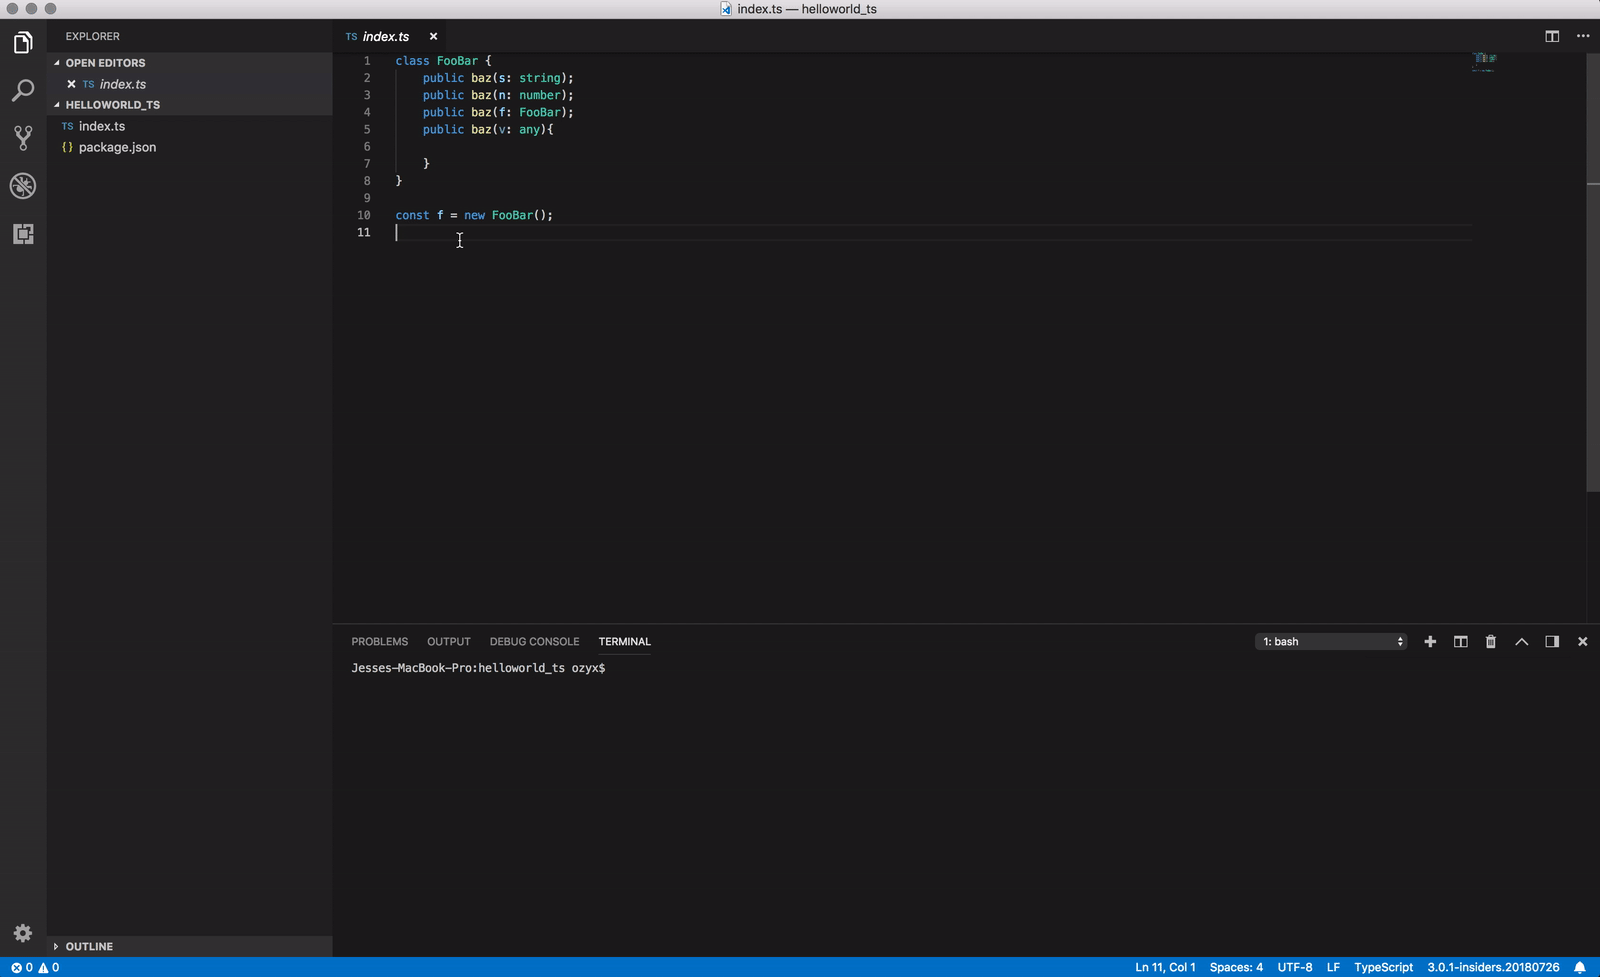This screenshot has width=1600, height=977.
Task: Click the FooBar class name on line 1
Action: coord(457,61)
